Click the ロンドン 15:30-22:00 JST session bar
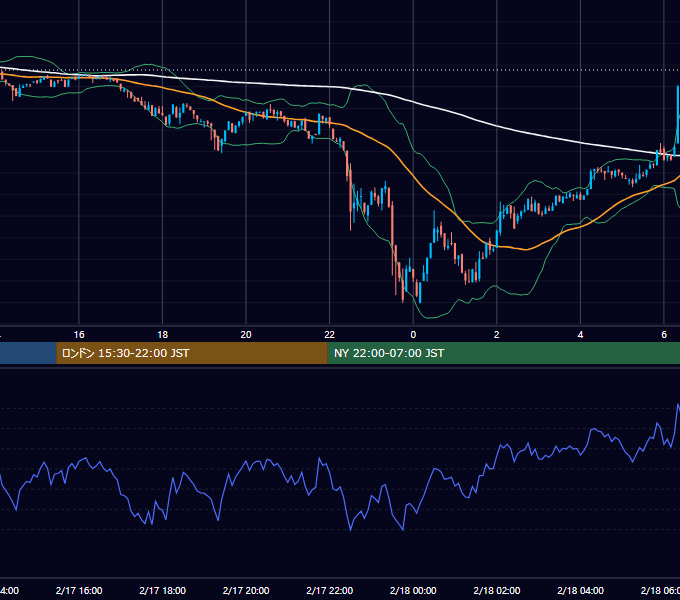 (192, 353)
